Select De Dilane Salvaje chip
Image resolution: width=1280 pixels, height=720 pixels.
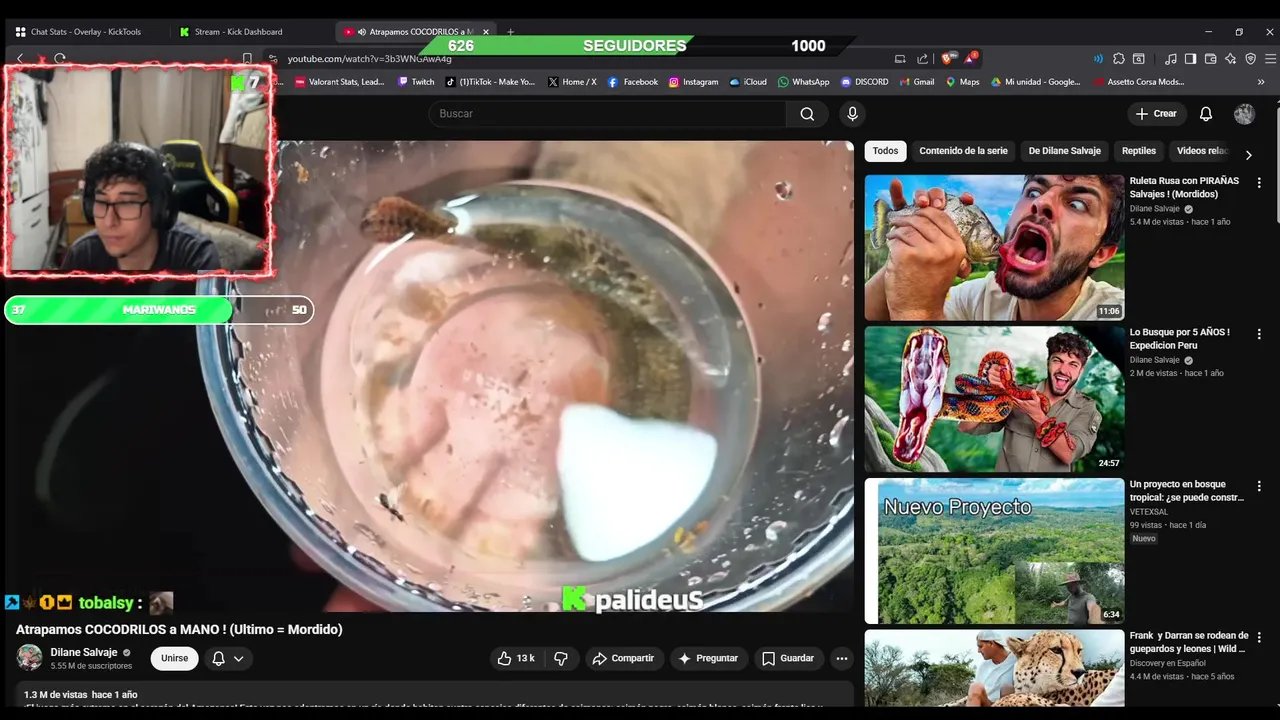tap(1064, 151)
